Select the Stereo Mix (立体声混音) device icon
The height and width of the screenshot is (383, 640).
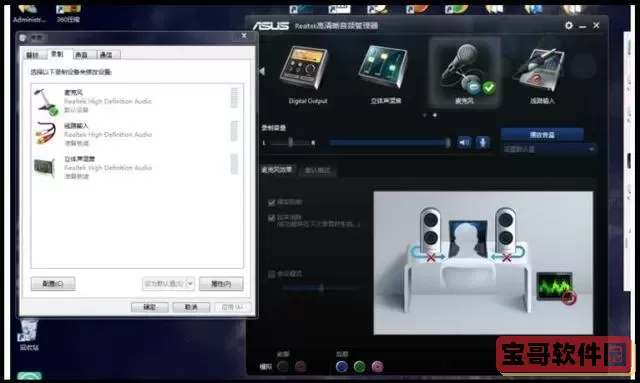pyautogui.click(x=383, y=67)
